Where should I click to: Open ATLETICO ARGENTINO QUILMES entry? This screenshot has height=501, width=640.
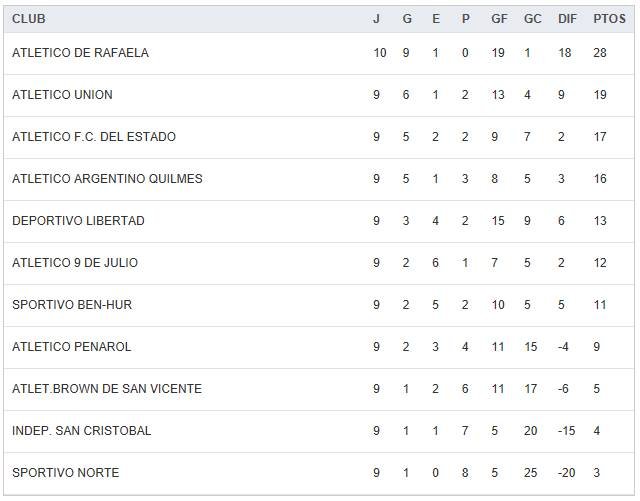(x=107, y=179)
